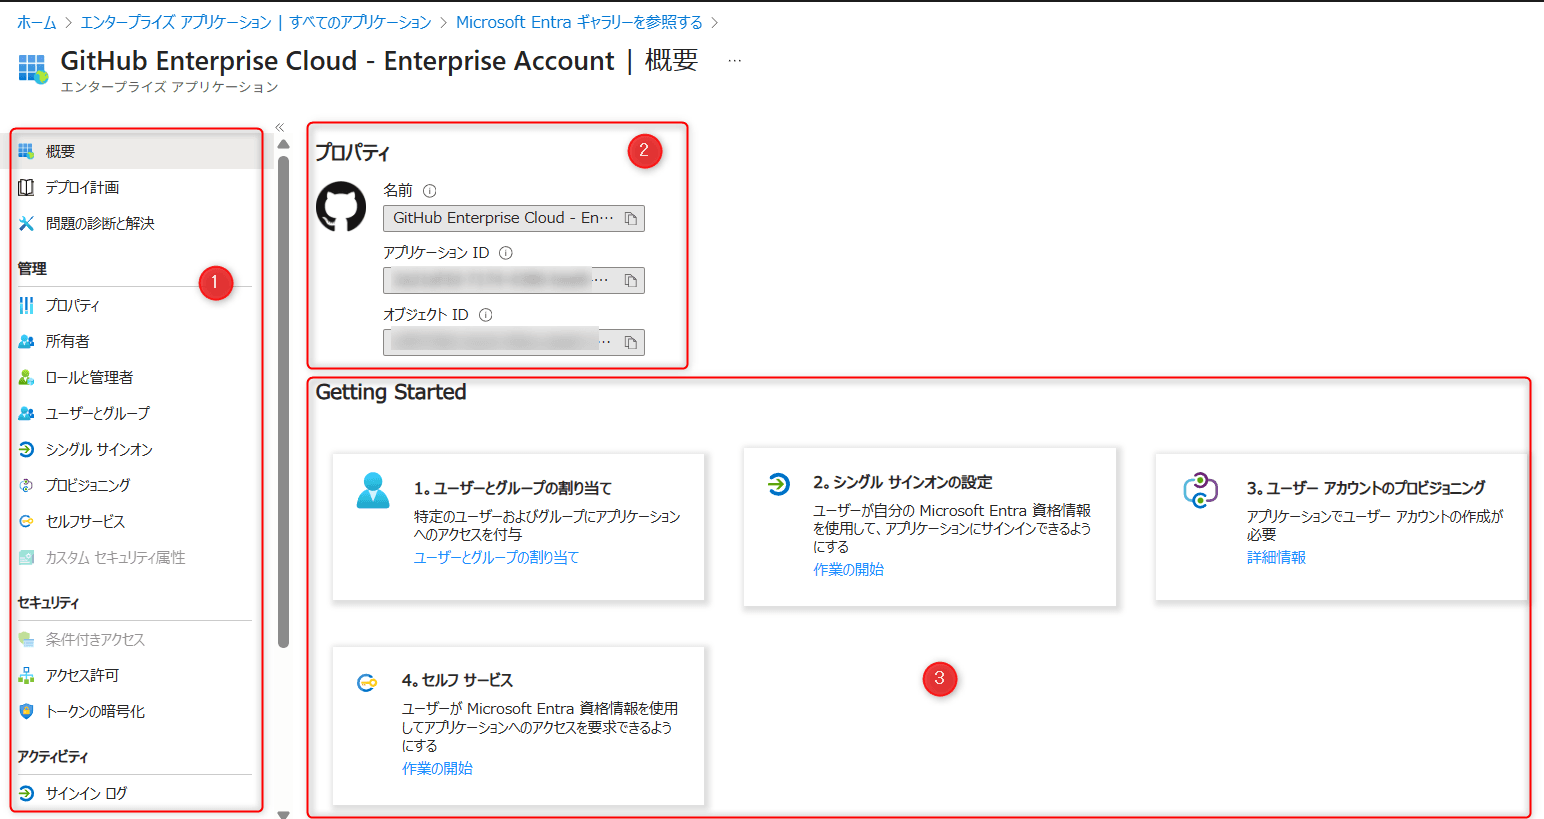
Task: Click the sidebar vertical scrollbar thumb
Action: [x=283, y=401]
